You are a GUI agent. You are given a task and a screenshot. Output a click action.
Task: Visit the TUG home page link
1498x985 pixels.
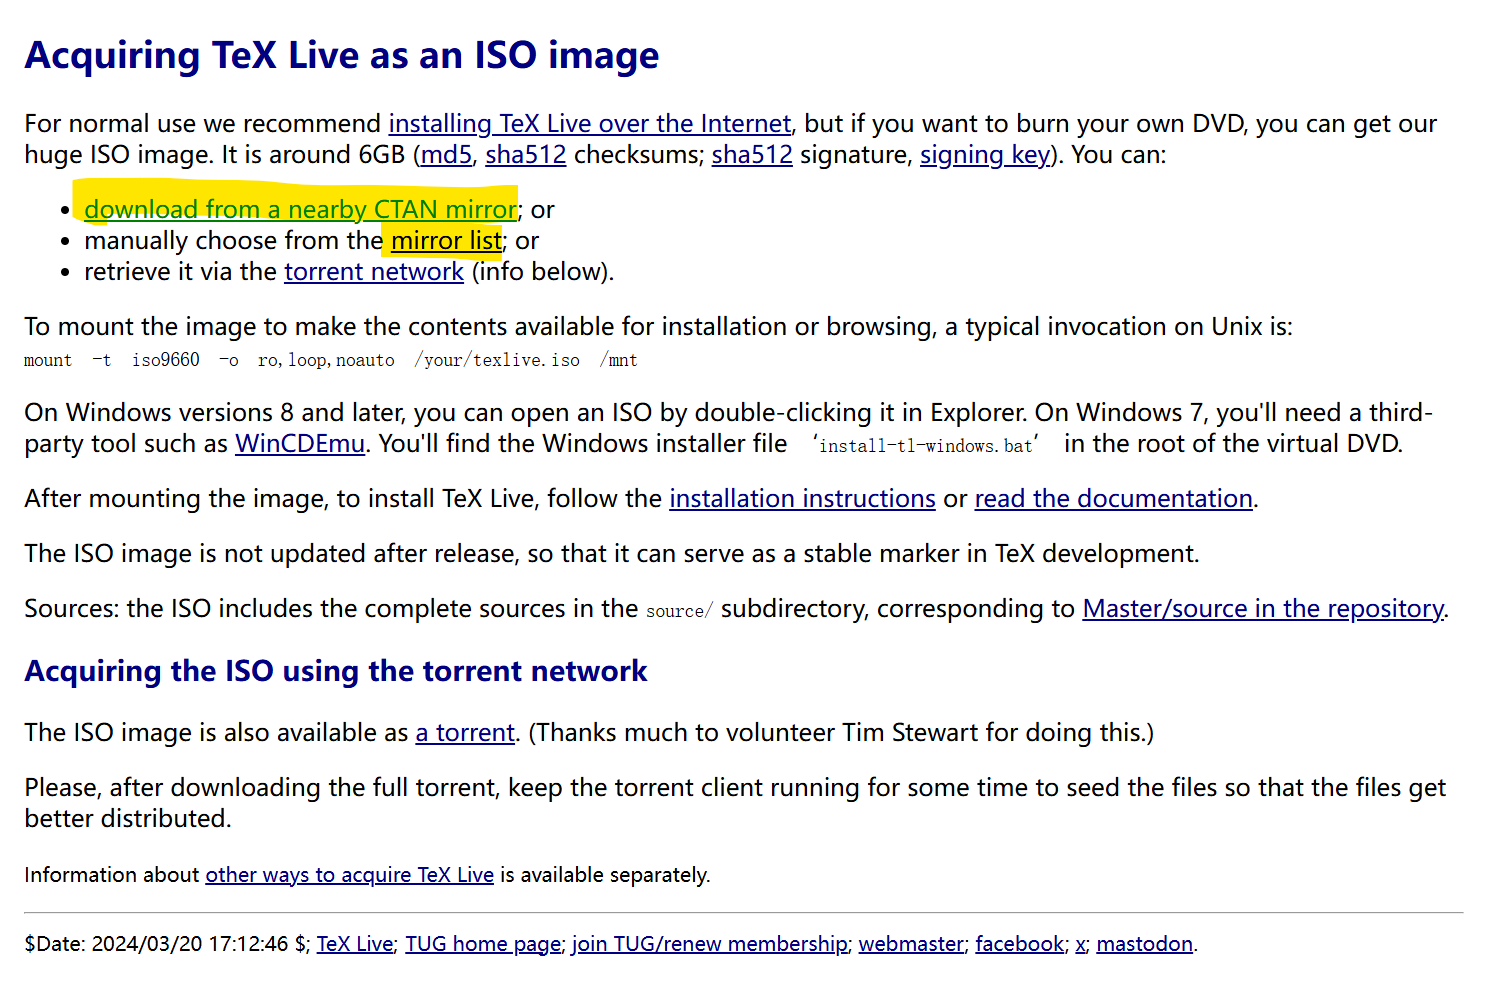[x=483, y=944]
